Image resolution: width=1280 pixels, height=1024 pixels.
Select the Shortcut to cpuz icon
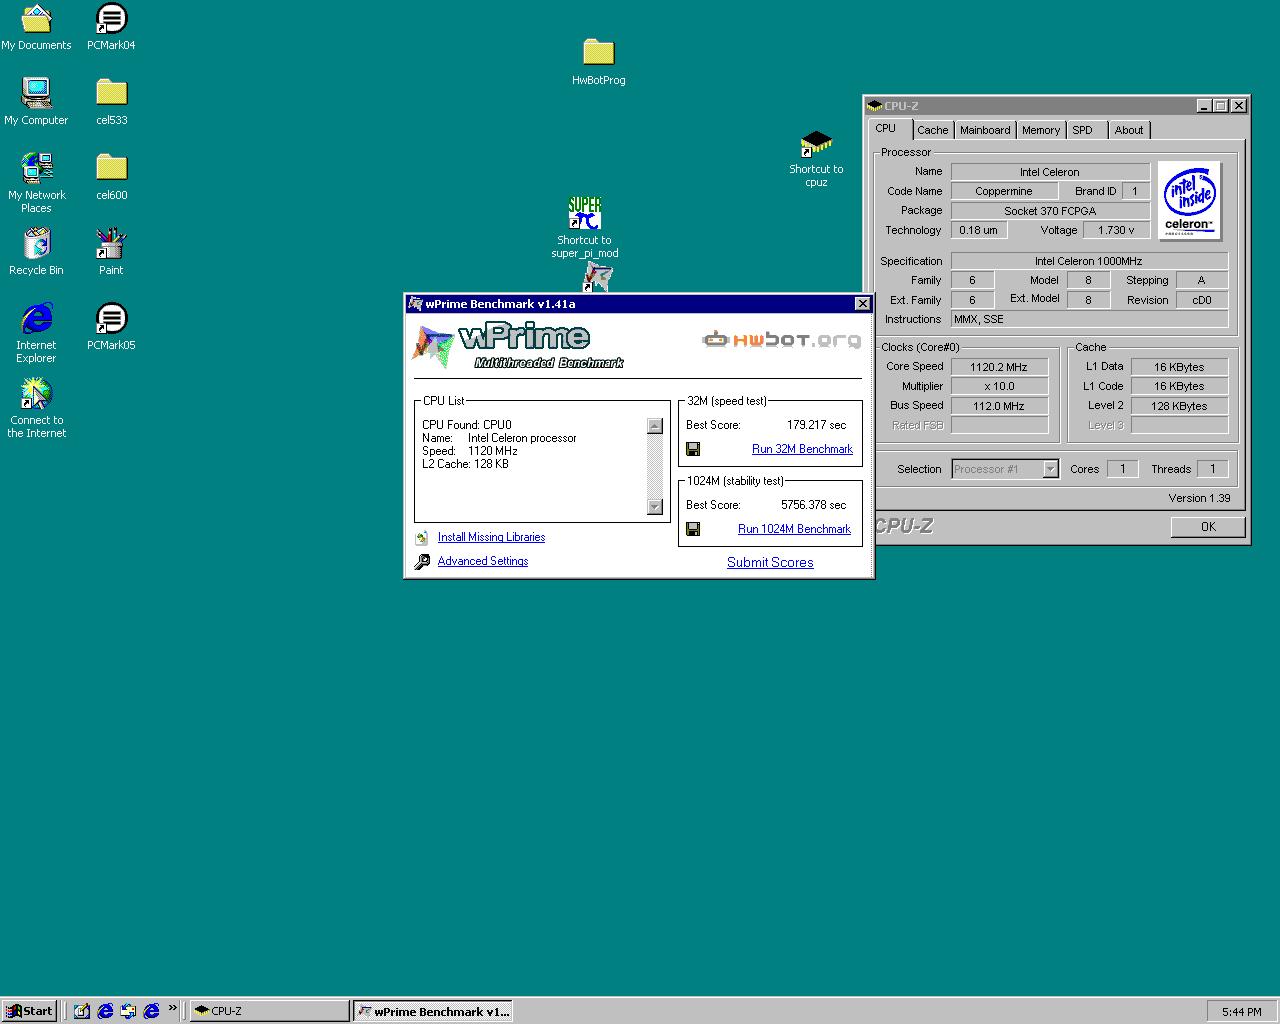click(816, 159)
